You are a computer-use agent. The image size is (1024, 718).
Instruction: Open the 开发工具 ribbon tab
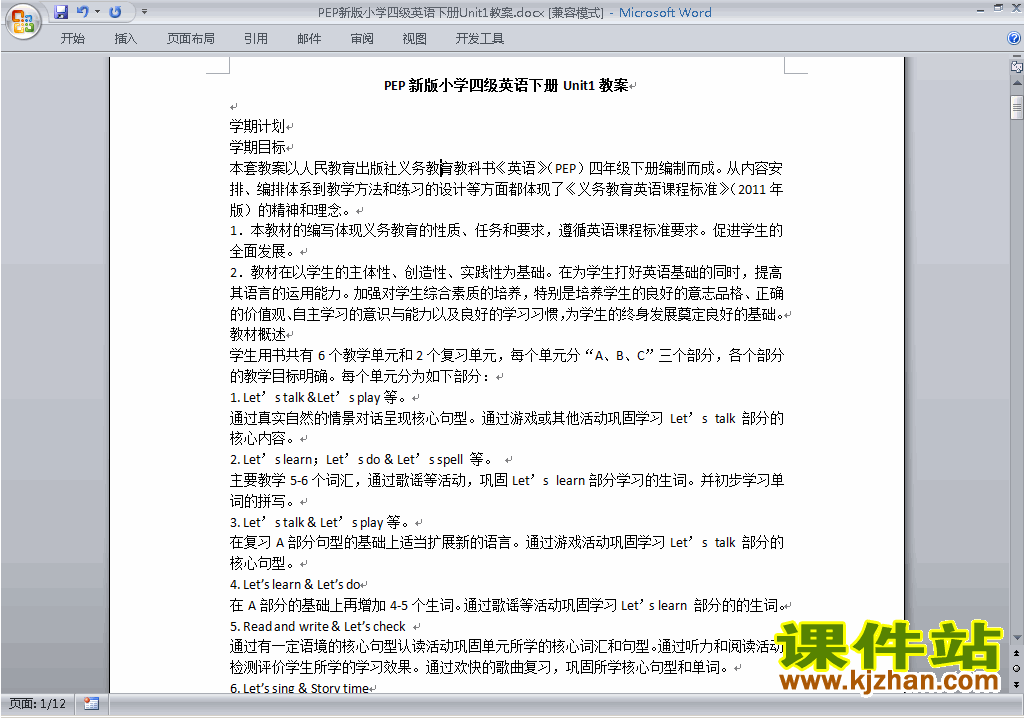[479, 39]
